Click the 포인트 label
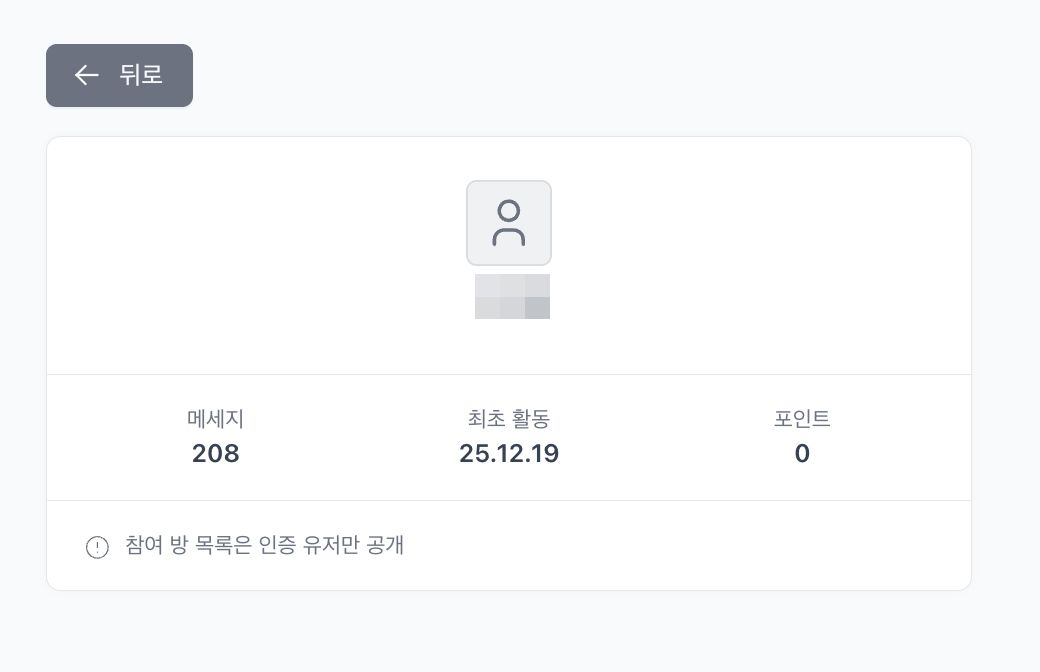 802,419
